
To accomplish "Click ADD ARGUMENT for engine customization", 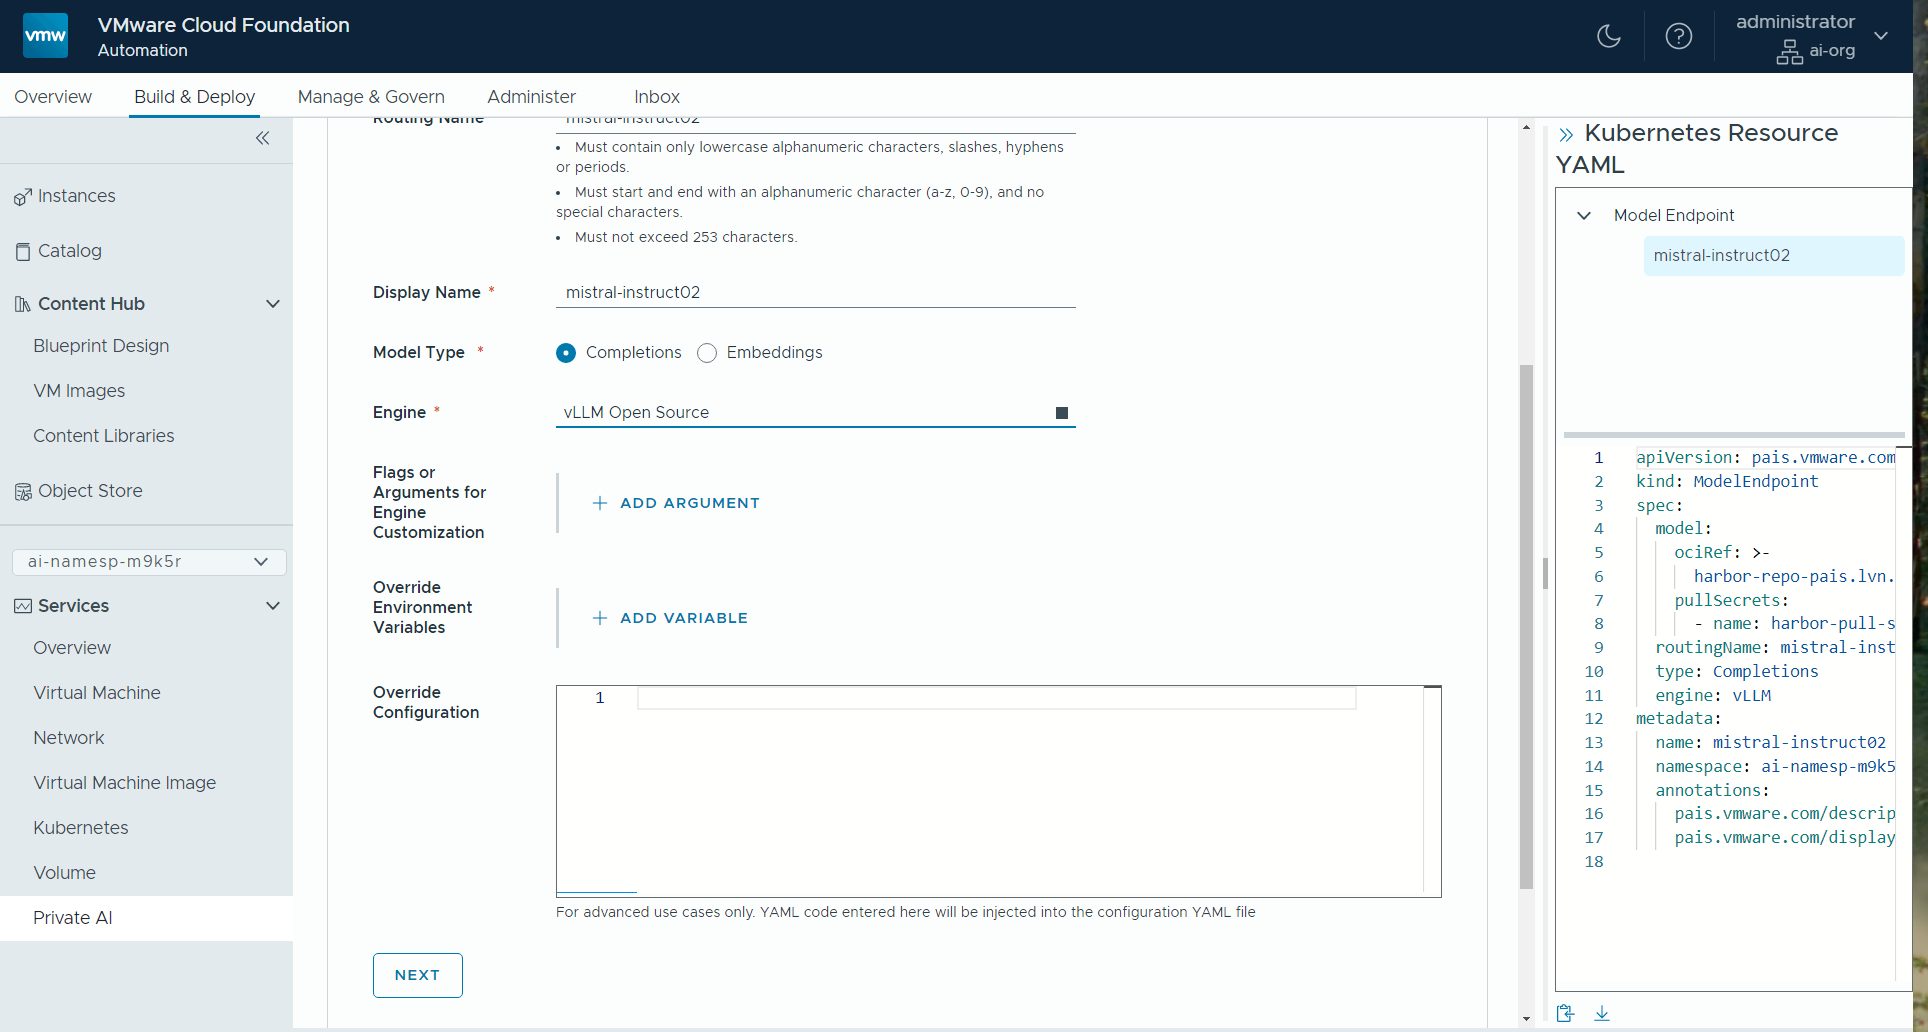I will coord(675,502).
